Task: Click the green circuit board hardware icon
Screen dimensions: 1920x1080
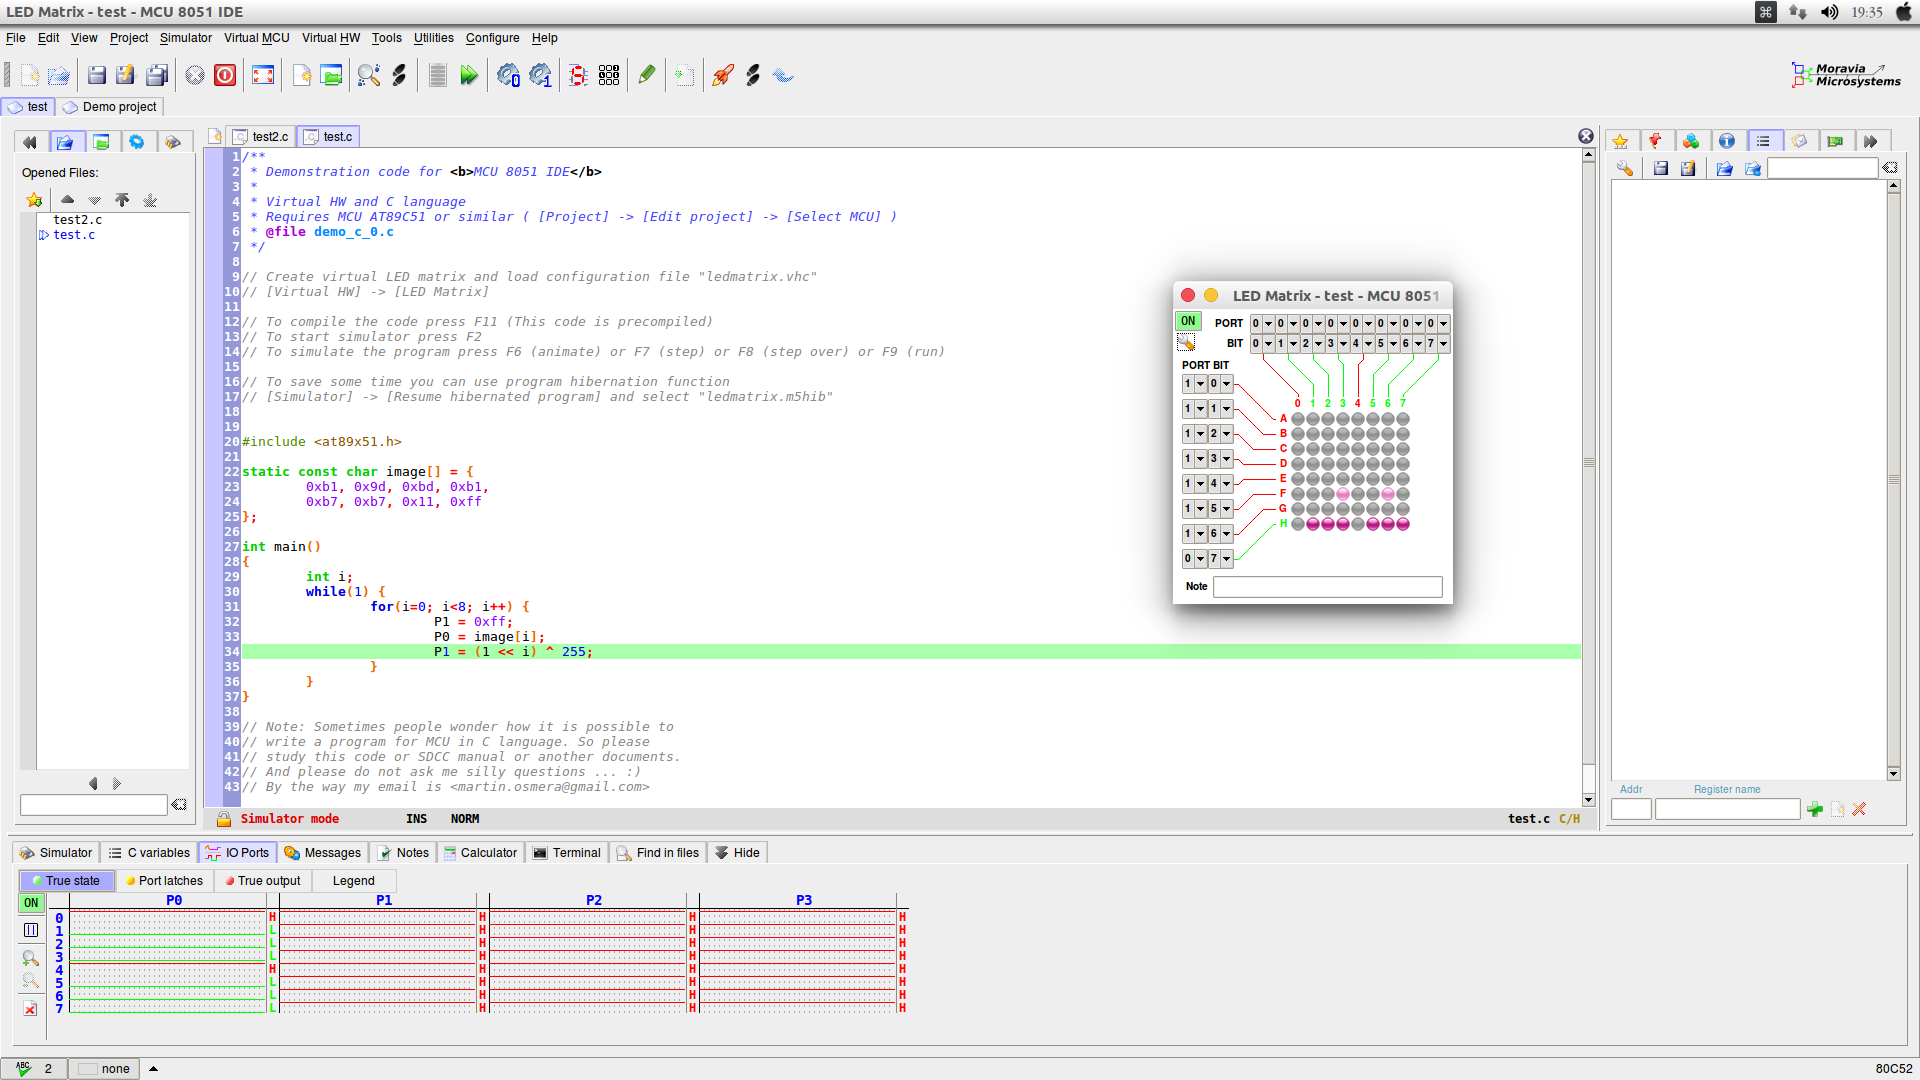Action: 1835,141
